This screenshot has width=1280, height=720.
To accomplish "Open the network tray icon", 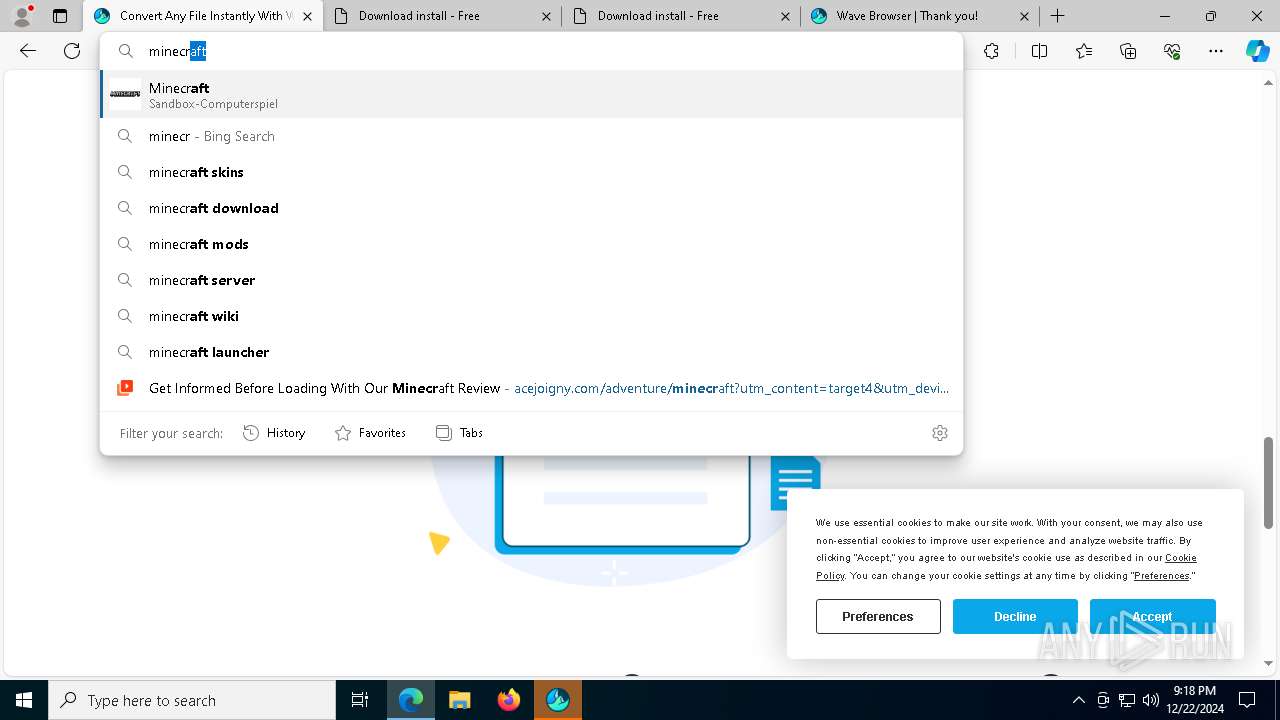I will click(1127, 700).
